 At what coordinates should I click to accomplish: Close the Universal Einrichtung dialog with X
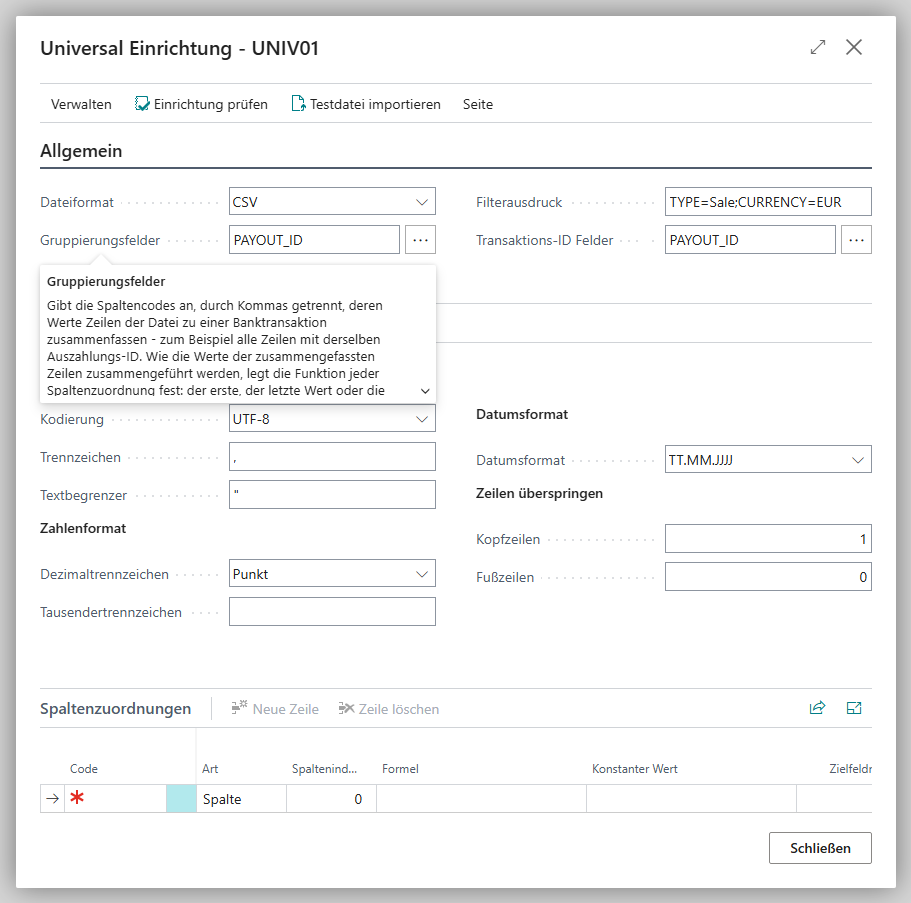click(853, 47)
